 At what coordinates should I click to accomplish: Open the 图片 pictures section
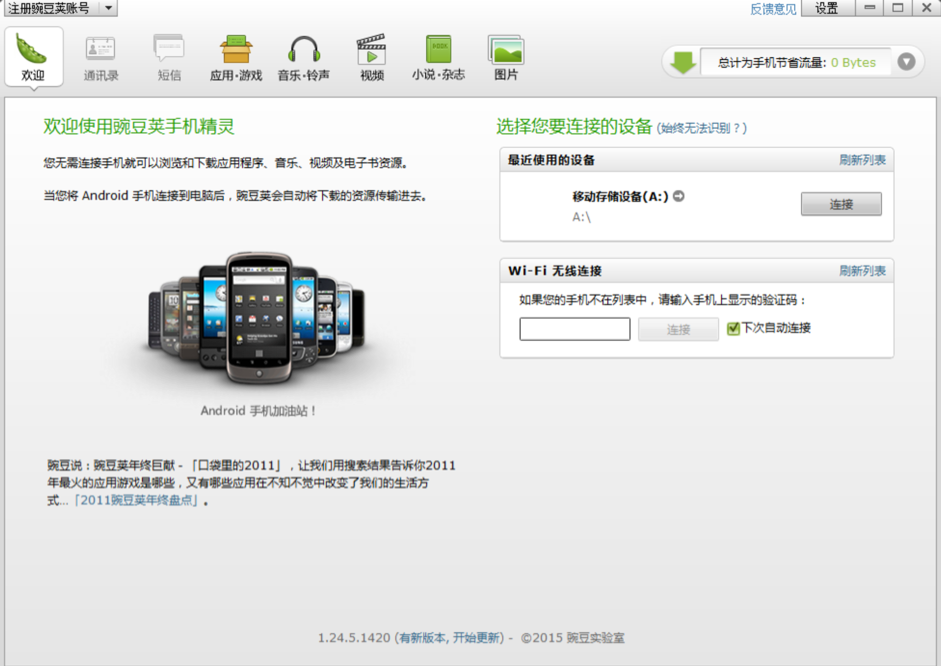(x=506, y=58)
